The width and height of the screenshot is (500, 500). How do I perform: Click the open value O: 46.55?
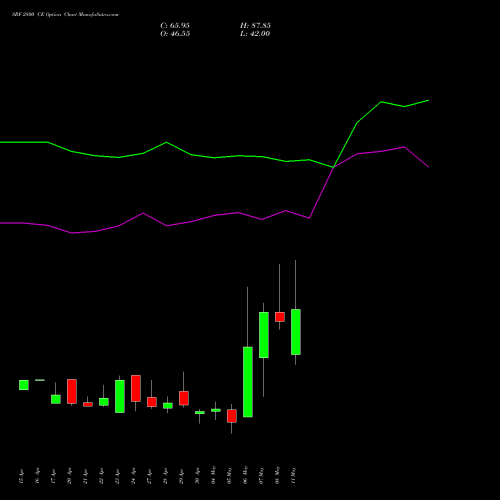point(175,34)
